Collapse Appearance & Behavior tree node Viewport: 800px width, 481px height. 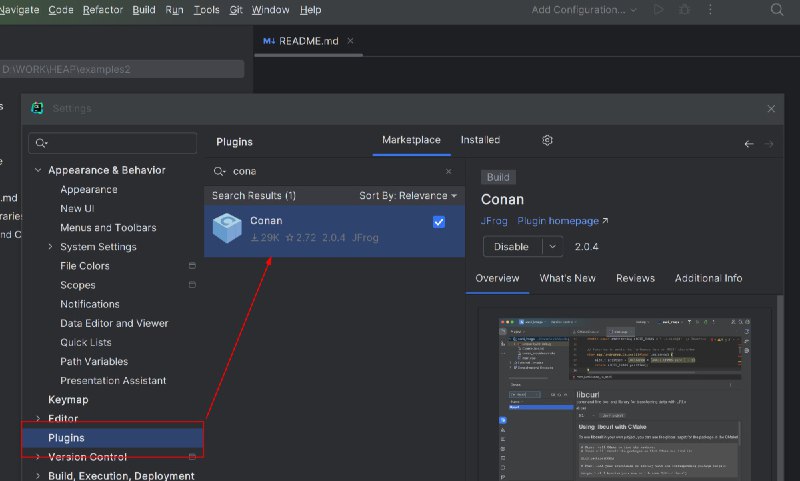click(38, 170)
